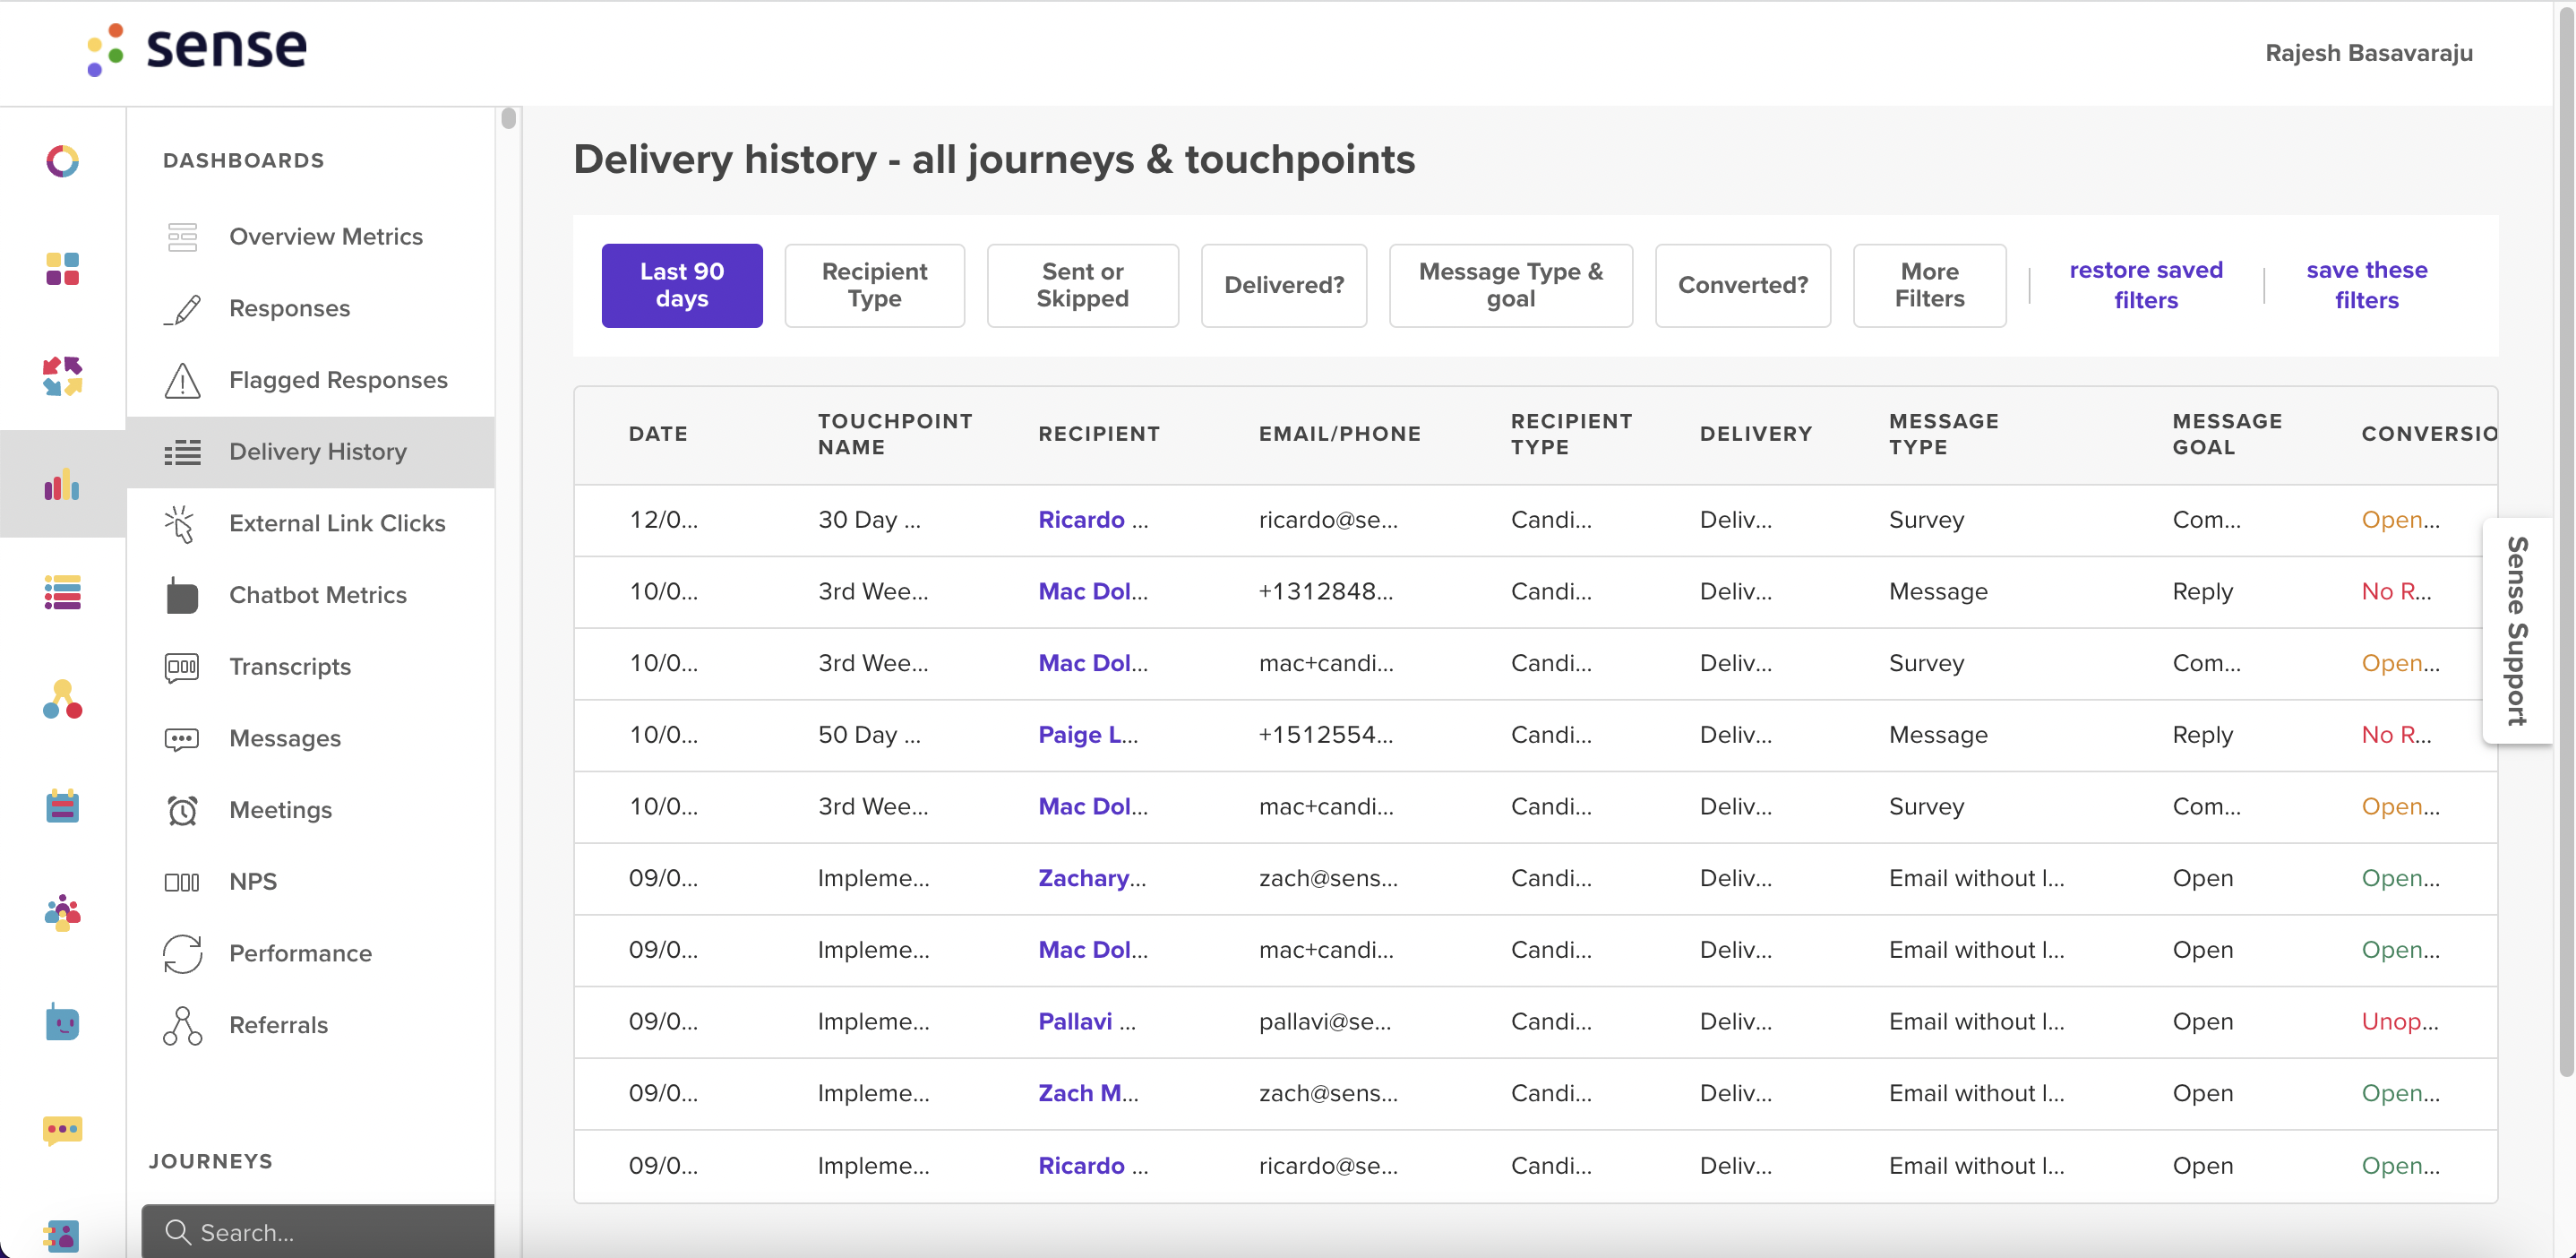This screenshot has width=2576, height=1258.
Task: Open the four-squares grid icon in left rail
Action: (x=62, y=269)
